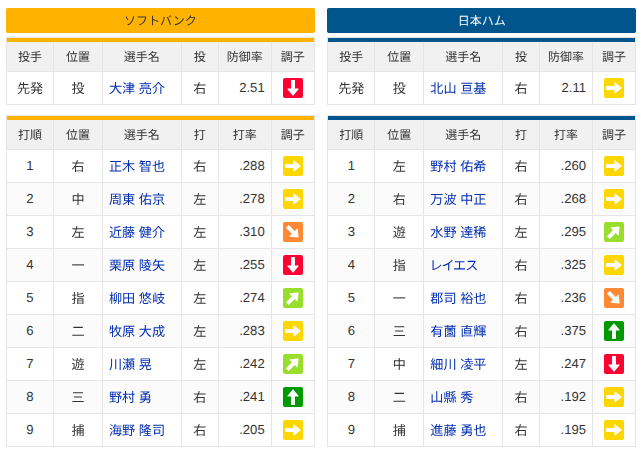
Task: Click the red down arrow for 細川 凌平
Action: point(614,364)
